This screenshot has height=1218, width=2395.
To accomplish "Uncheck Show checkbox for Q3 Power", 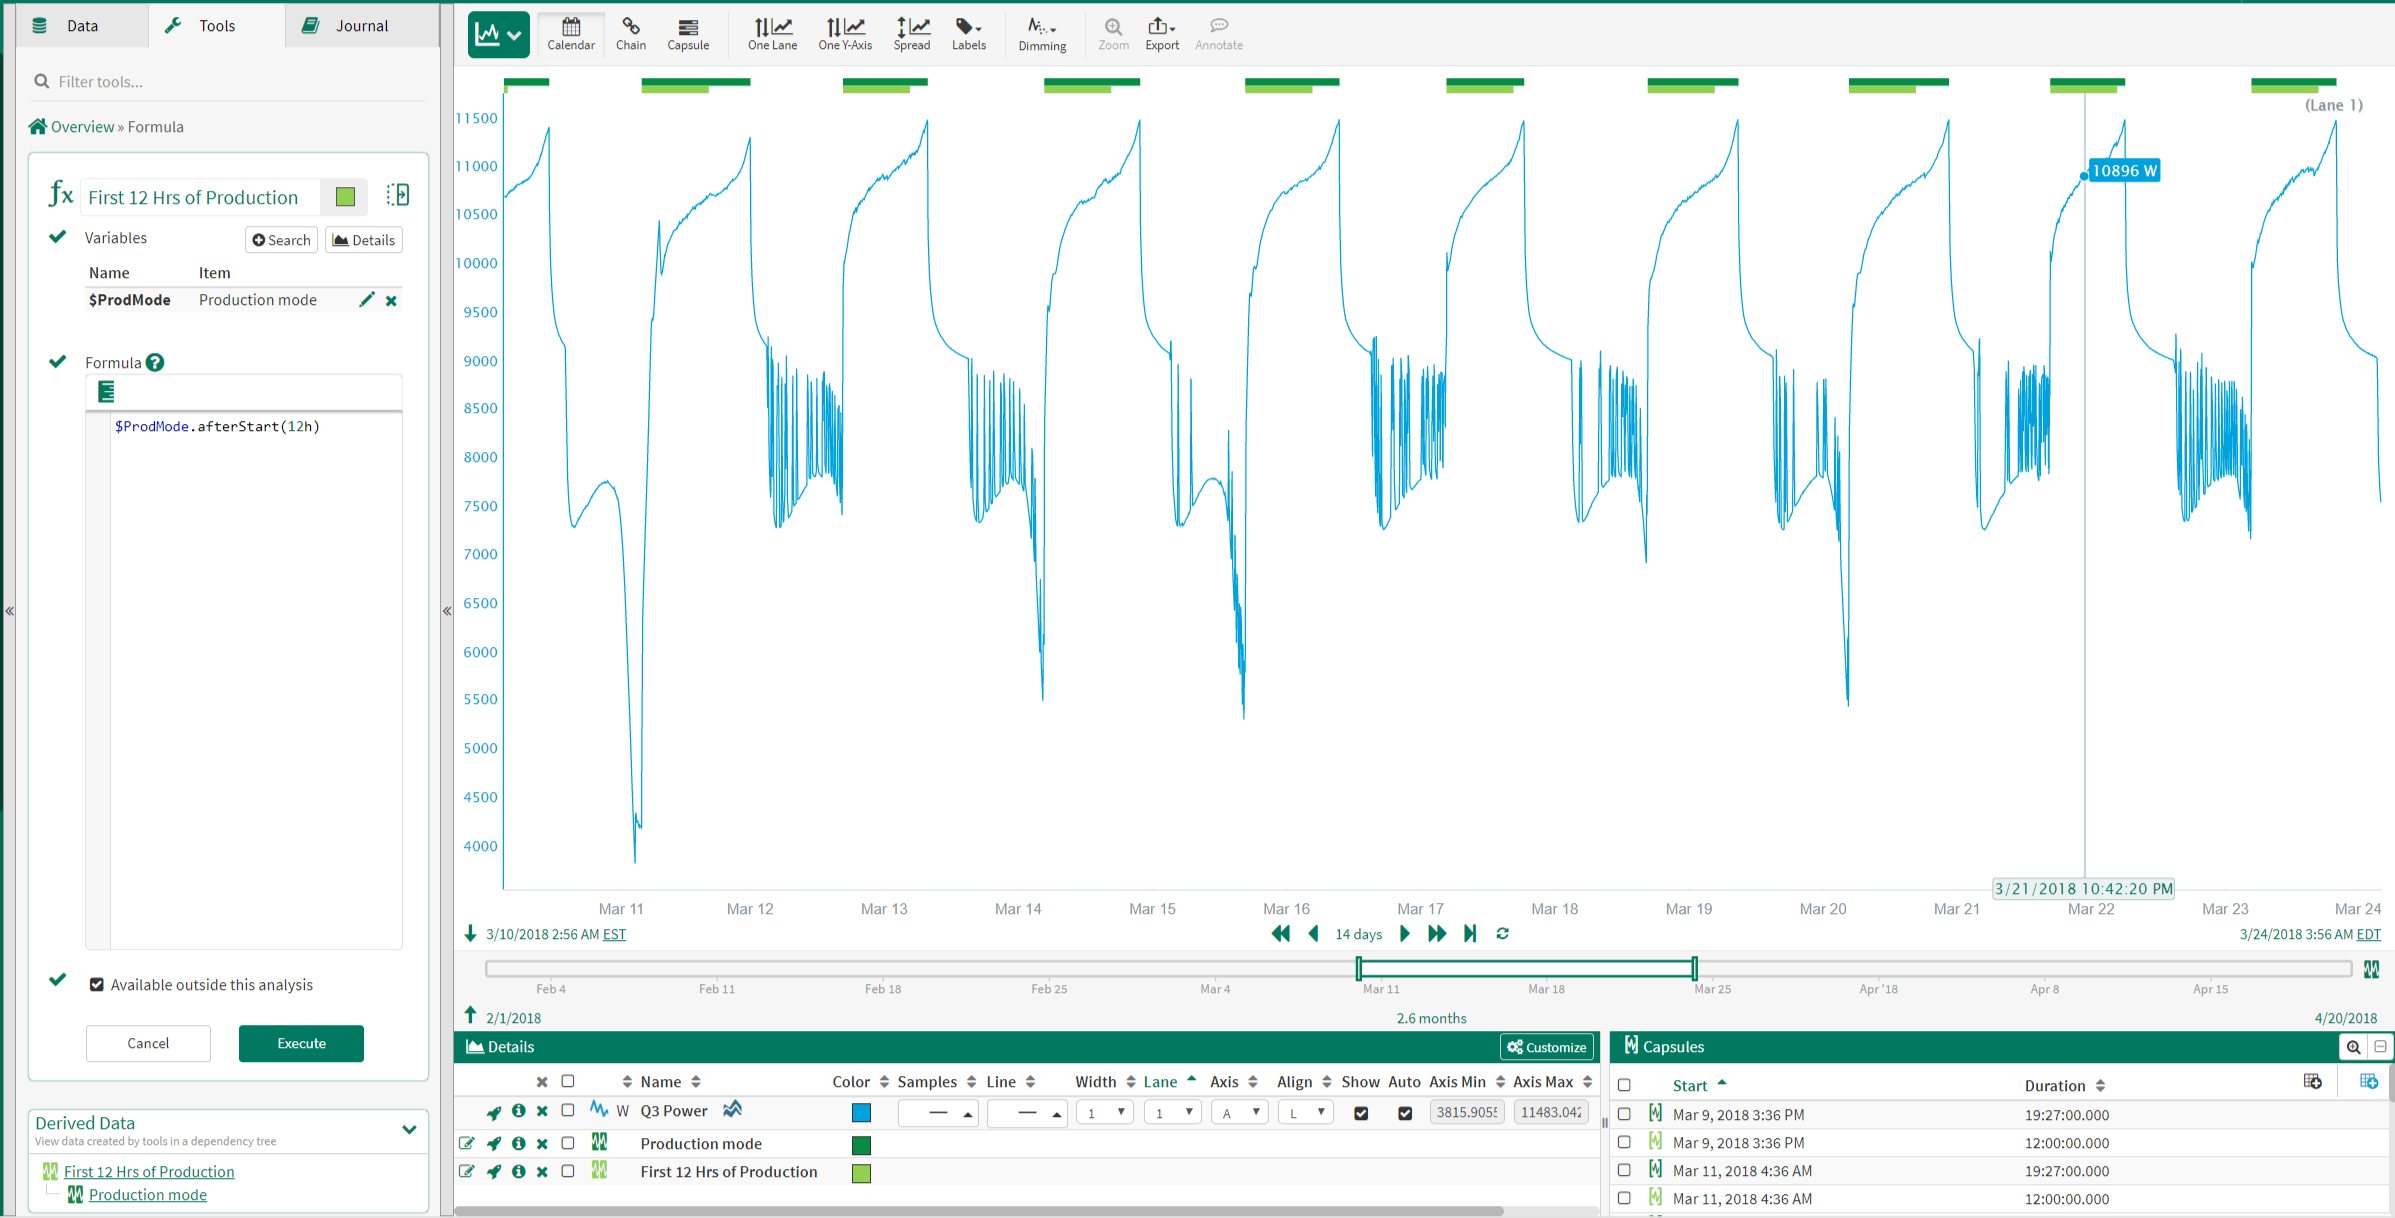I will coord(1360,1113).
